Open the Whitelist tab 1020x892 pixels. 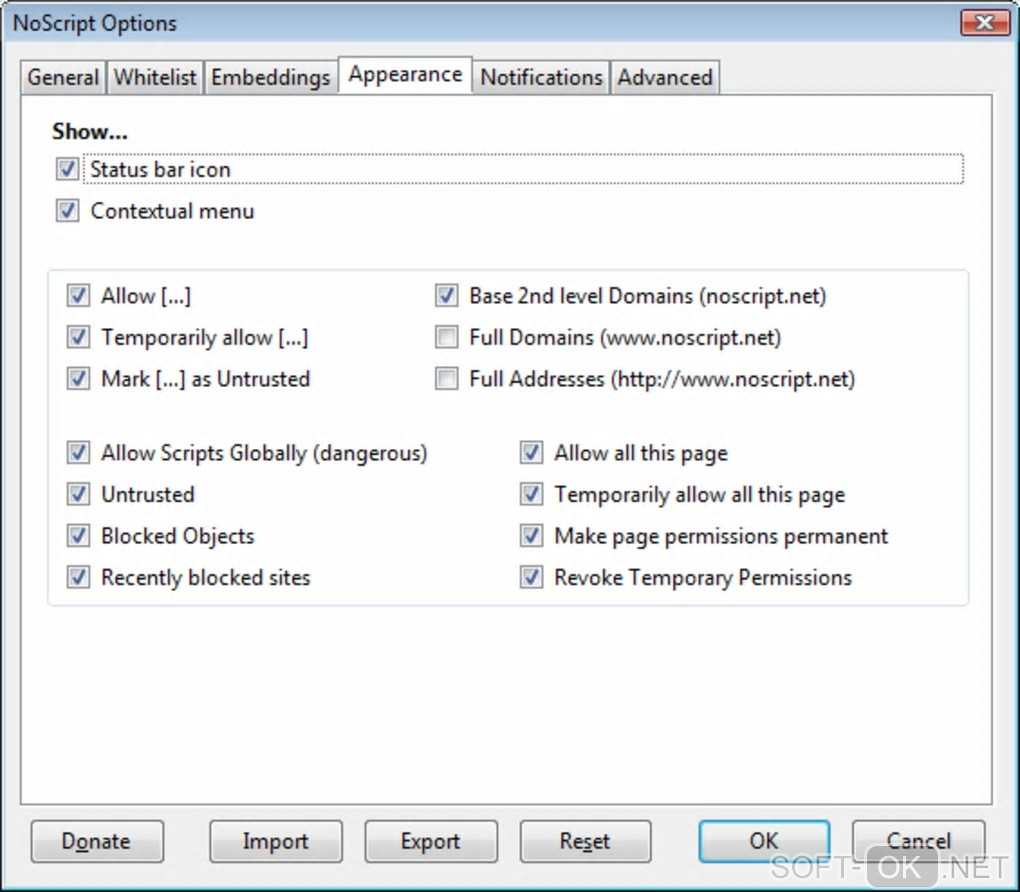point(155,78)
